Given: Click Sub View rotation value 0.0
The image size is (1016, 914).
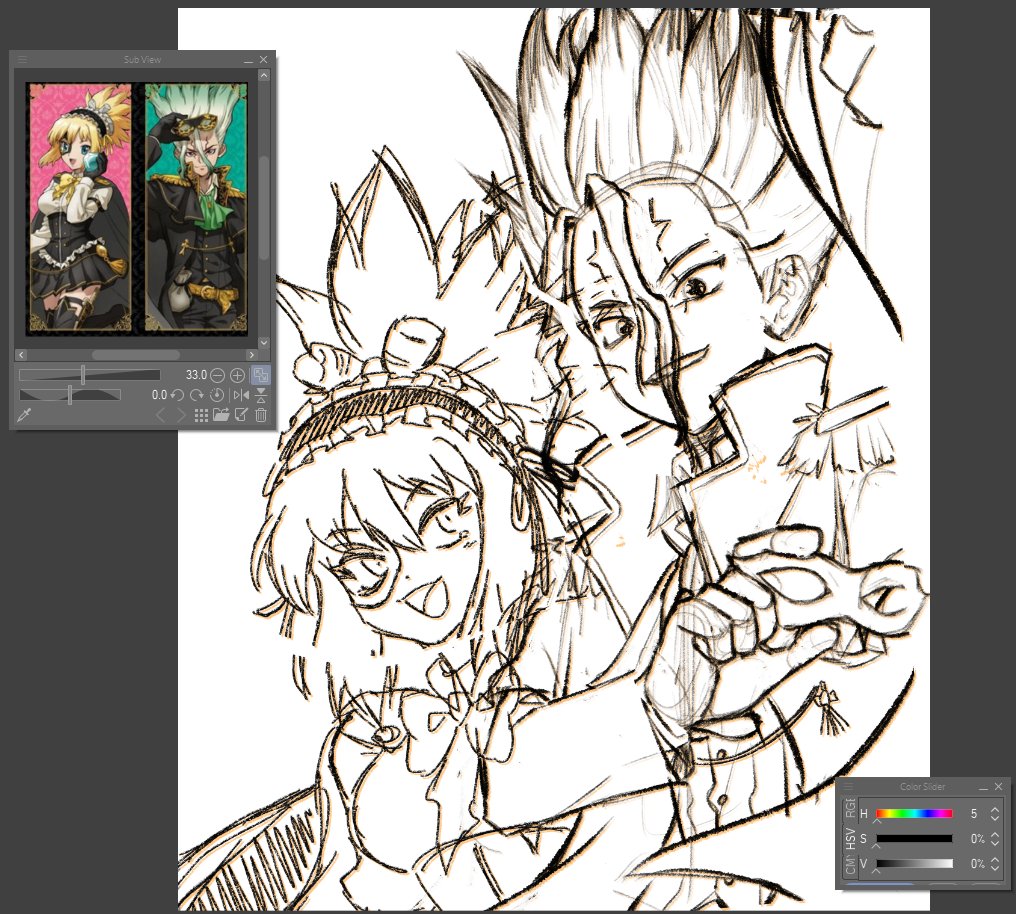Looking at the screenshot, I should point(159,395).
